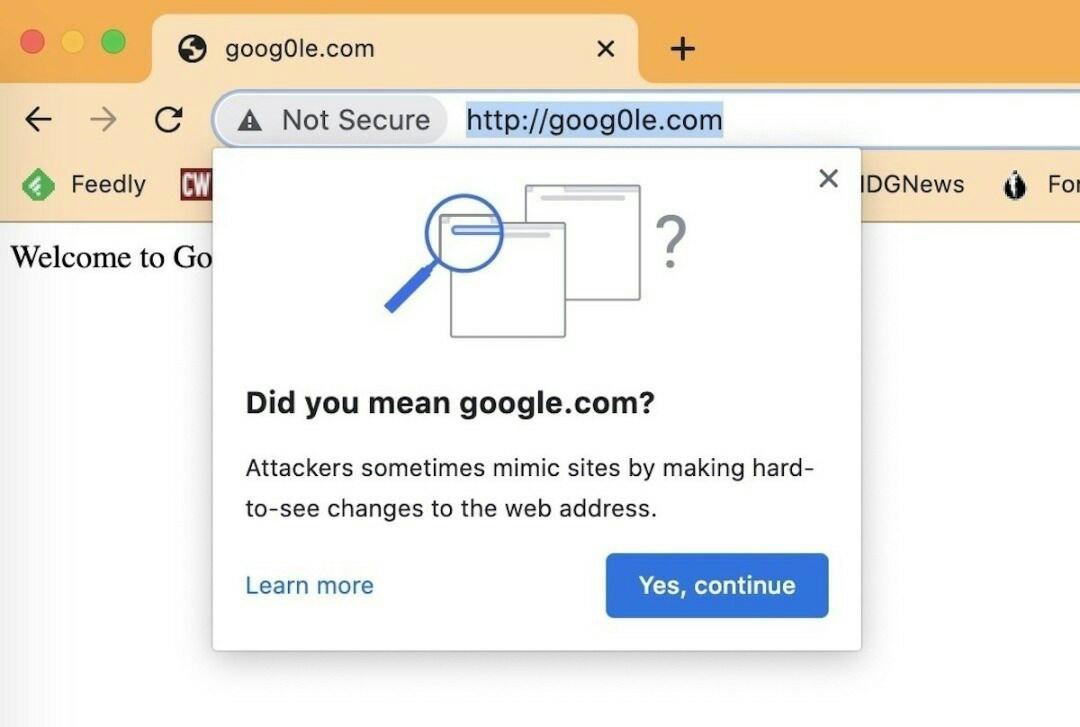
Task: Open a new tab with plus button
Action: pyautogui.click(x=682, y=48)
